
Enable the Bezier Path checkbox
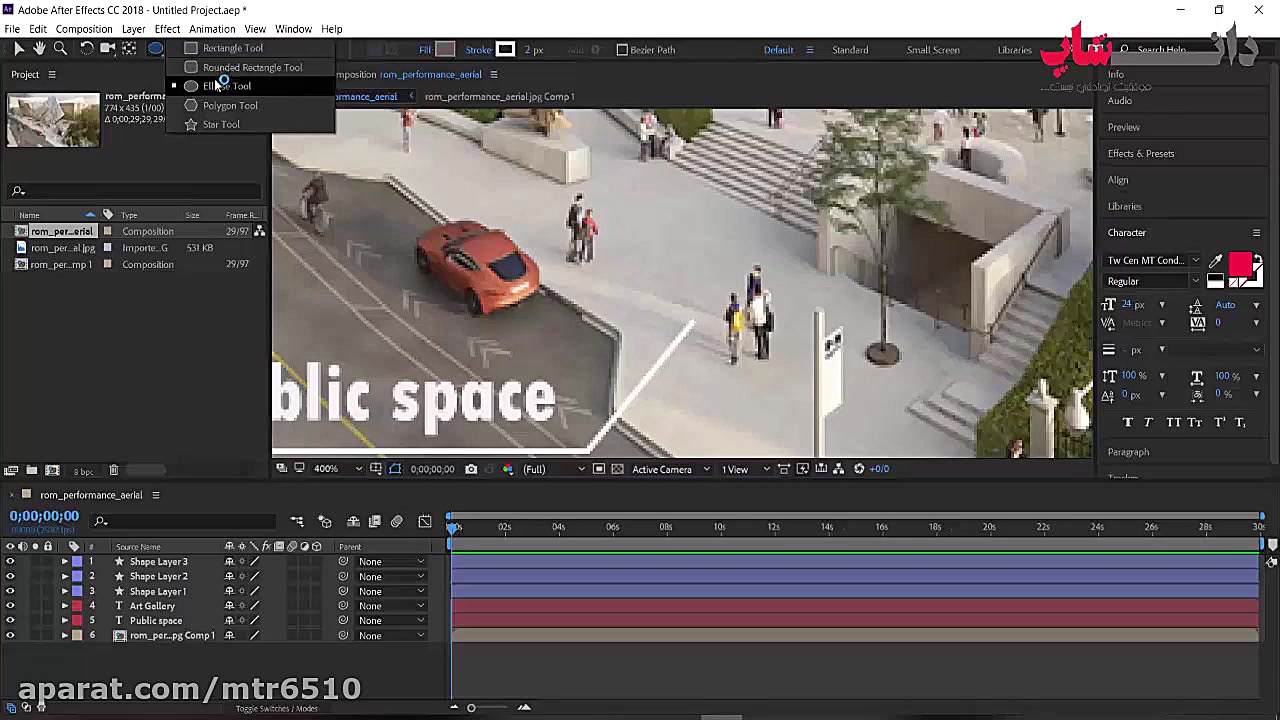(x=622, y=50)
